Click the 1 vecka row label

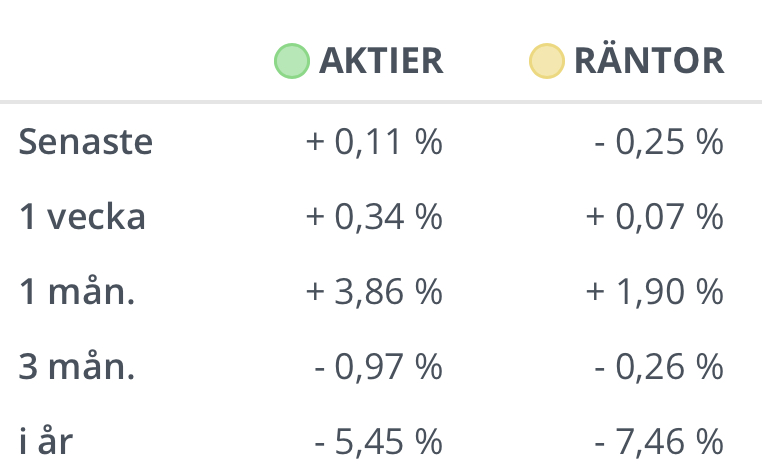pyautogui.click(x=82, y=217)
